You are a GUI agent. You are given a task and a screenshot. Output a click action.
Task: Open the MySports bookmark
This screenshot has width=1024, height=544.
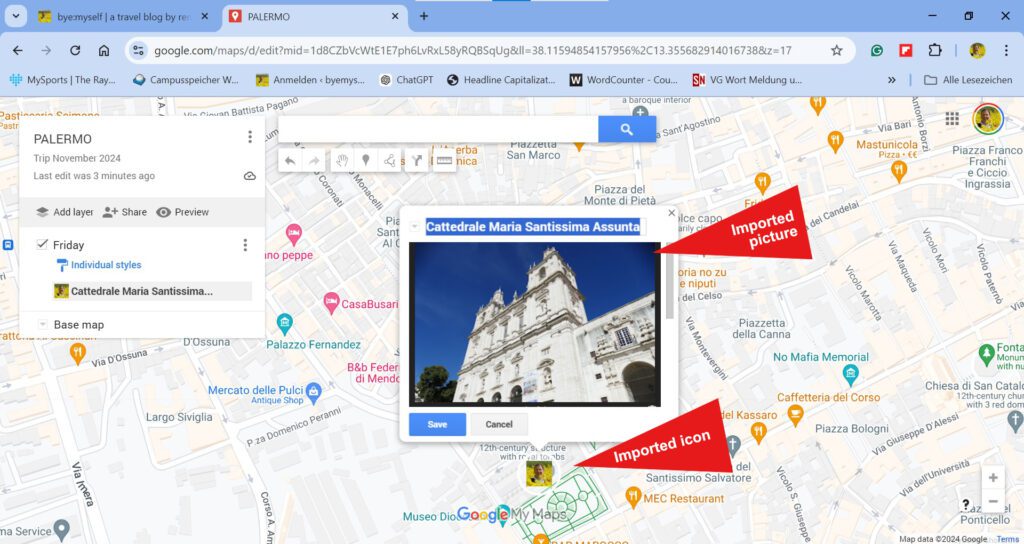pos(62,80)
